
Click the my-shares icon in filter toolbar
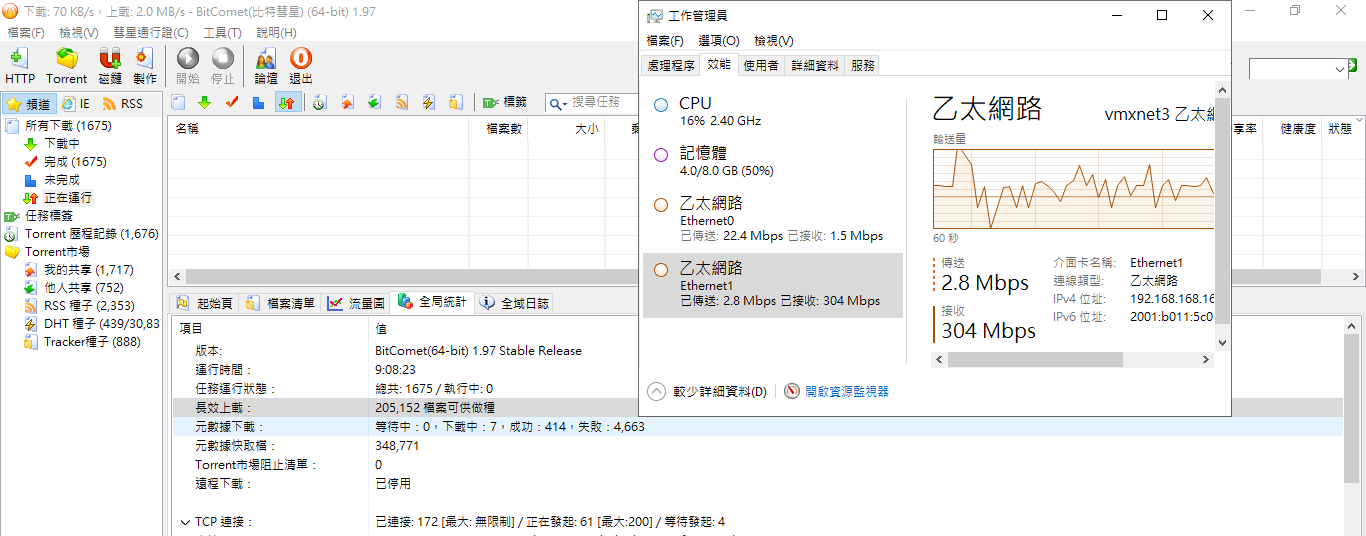pos(347,102)
